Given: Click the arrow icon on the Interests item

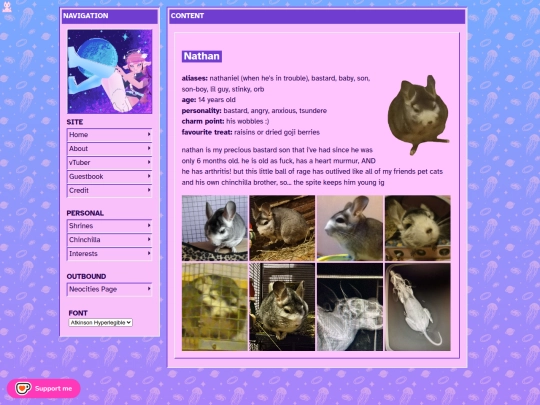Looking at the screenshot, I should [149, 253].
